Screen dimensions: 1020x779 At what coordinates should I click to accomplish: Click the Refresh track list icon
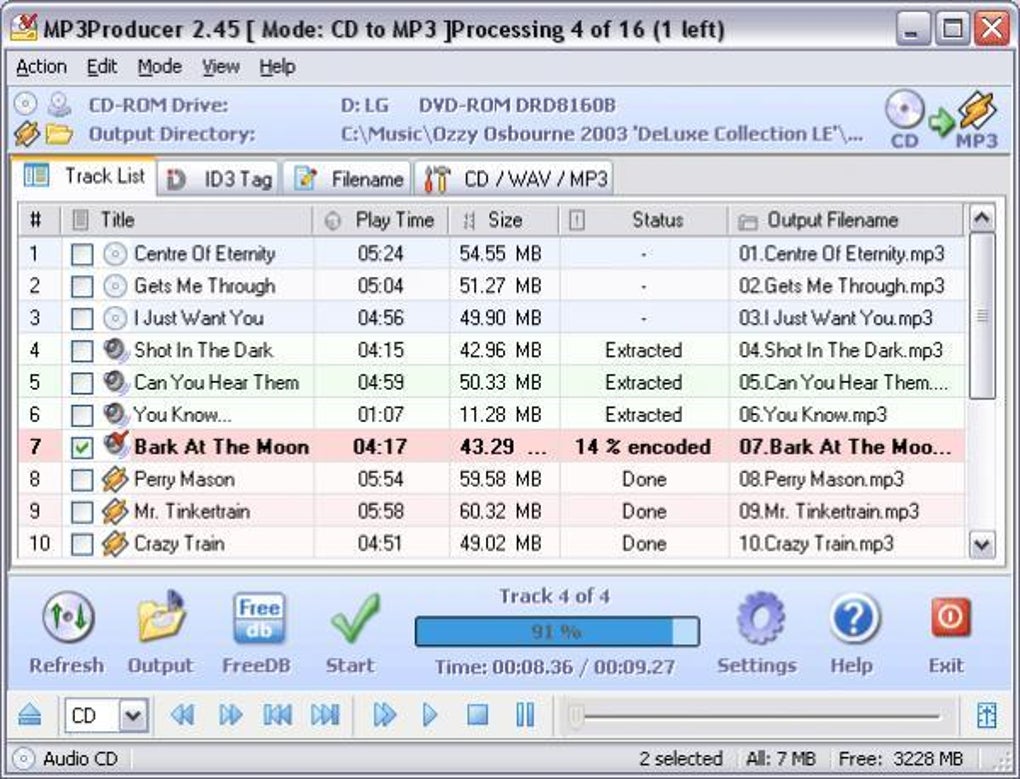coord(68,616)
